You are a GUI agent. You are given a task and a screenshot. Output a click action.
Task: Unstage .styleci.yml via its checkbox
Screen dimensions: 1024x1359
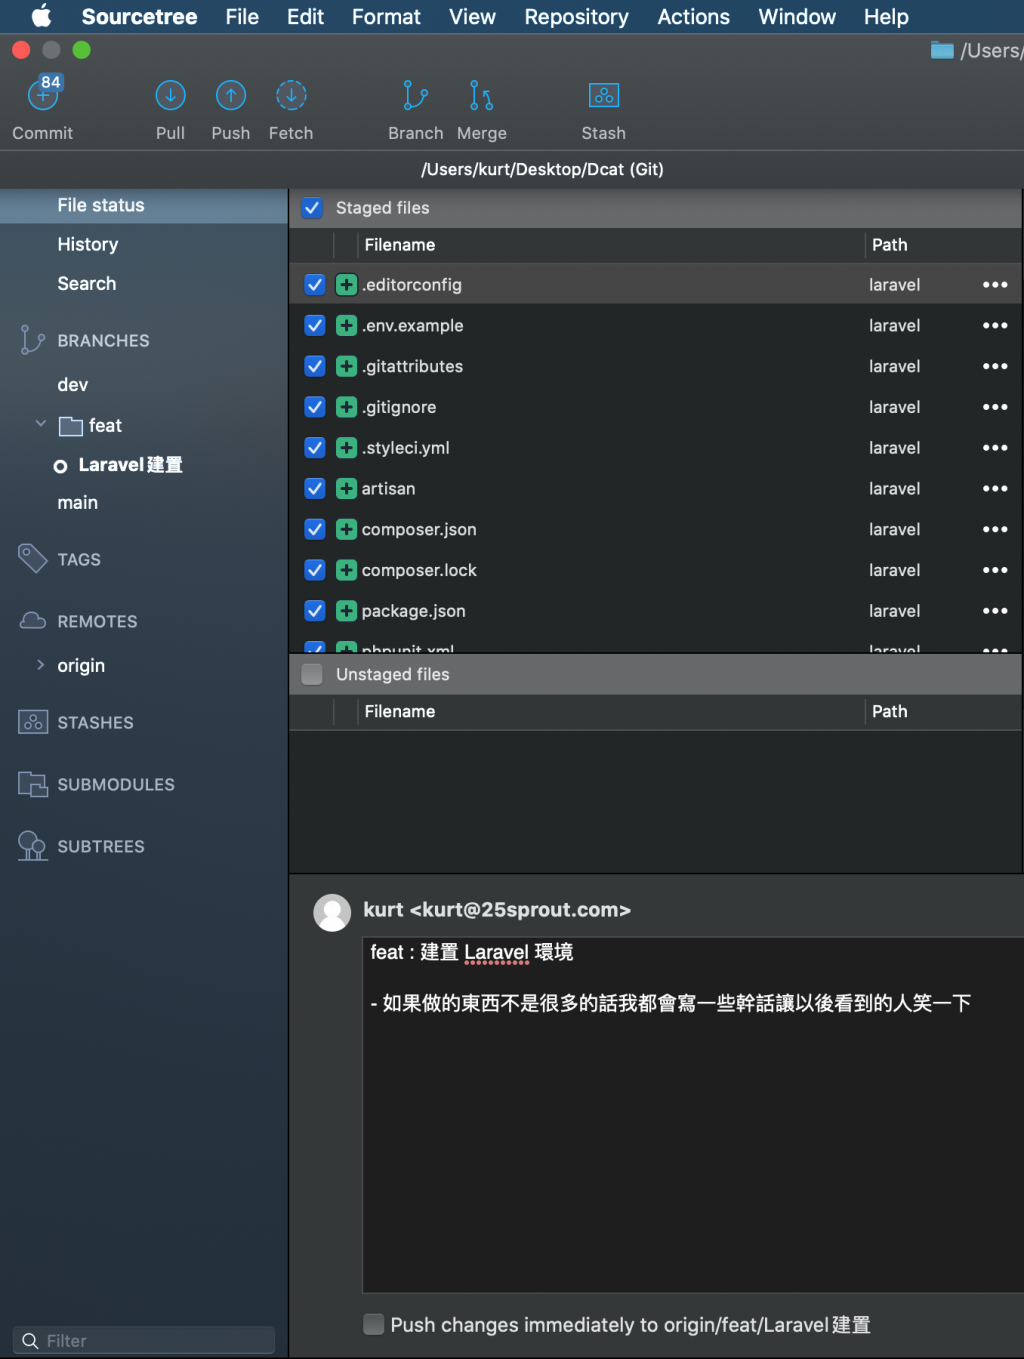(x=315, y=448)
